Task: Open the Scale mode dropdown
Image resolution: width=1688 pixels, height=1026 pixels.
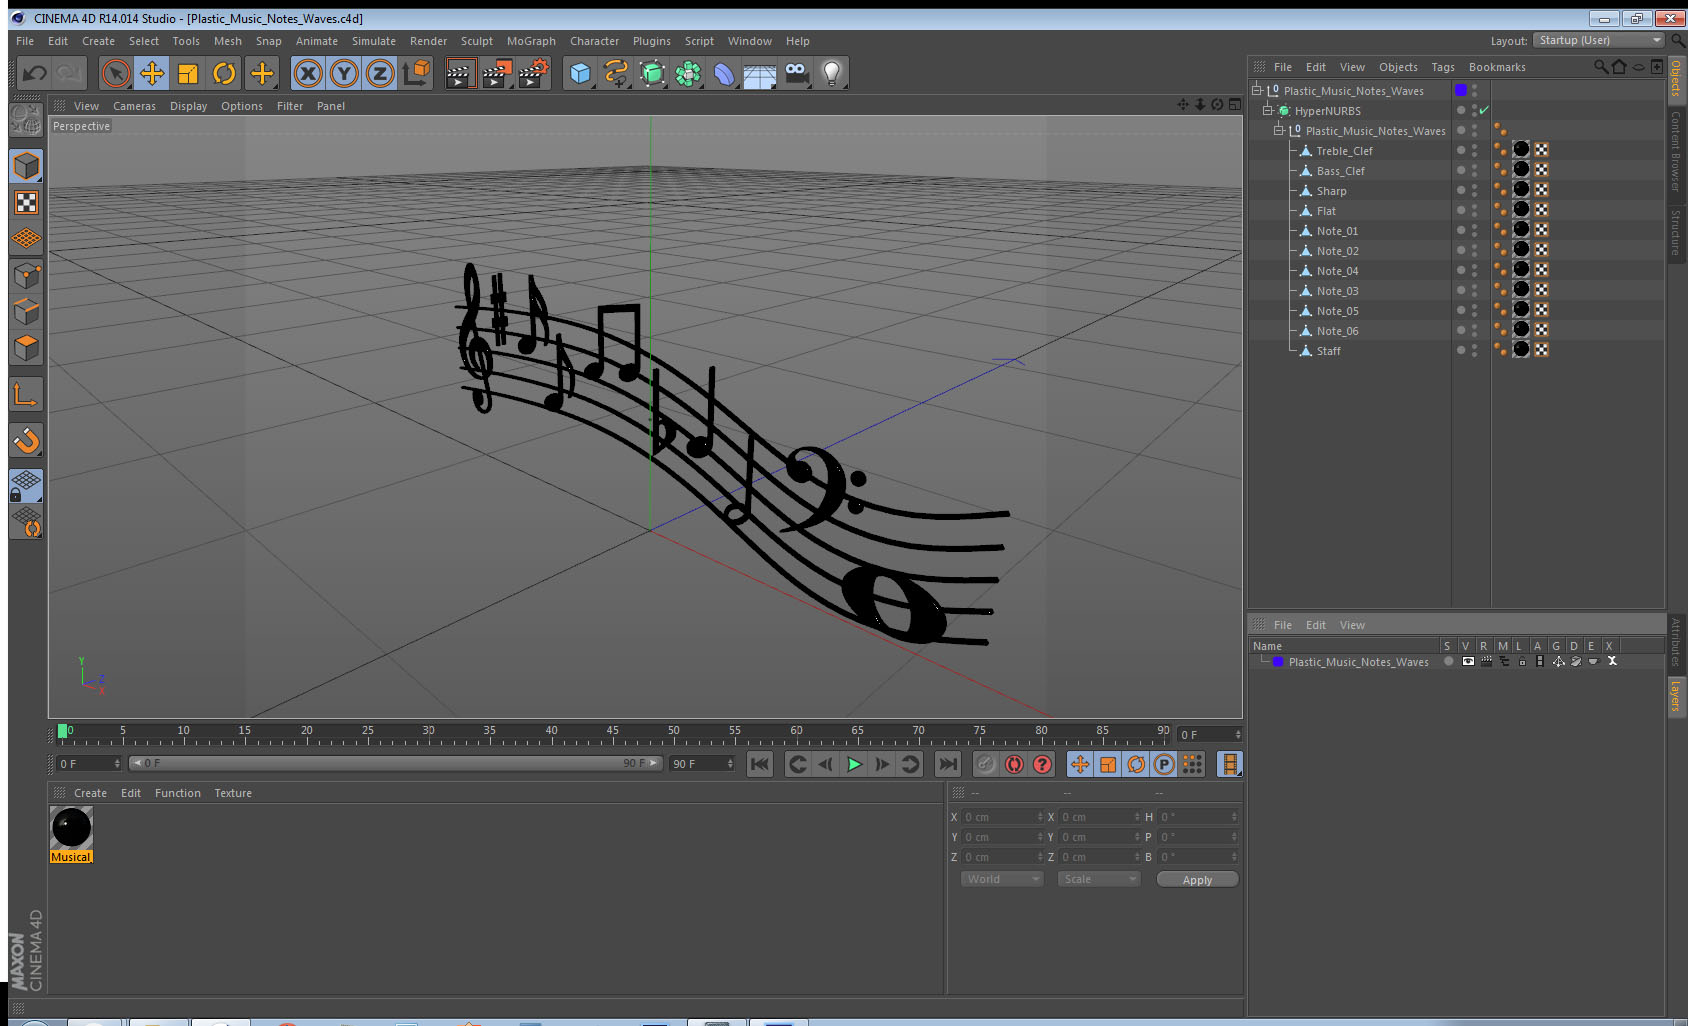Action: 1099,879
